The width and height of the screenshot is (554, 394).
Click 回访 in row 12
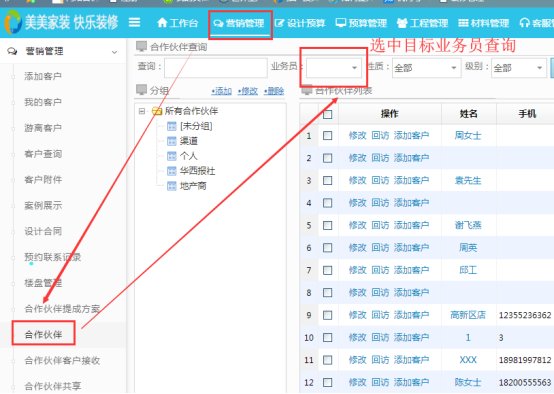pyautogui.click(x=380, y=382)
